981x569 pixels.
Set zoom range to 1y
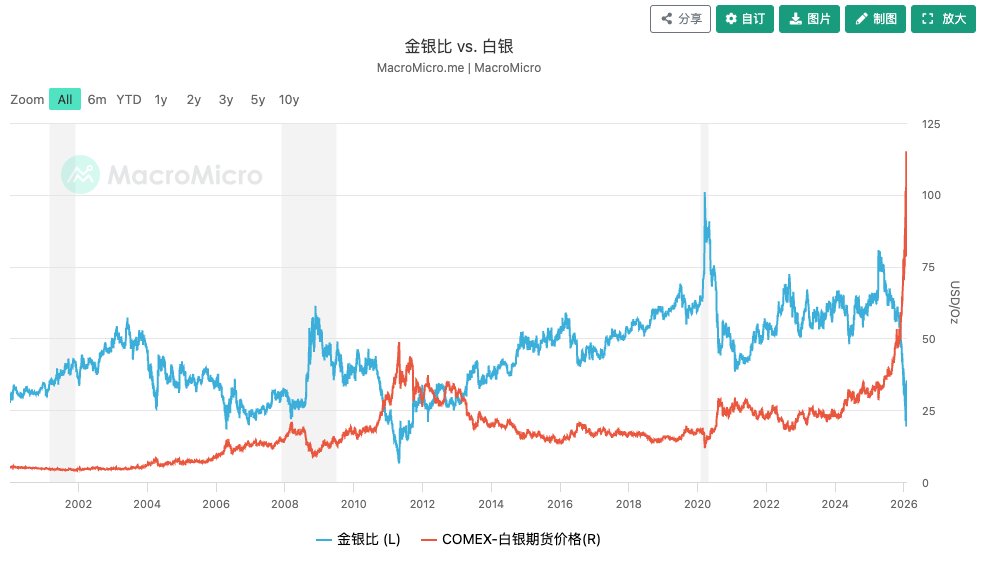[x=161, y=99]
